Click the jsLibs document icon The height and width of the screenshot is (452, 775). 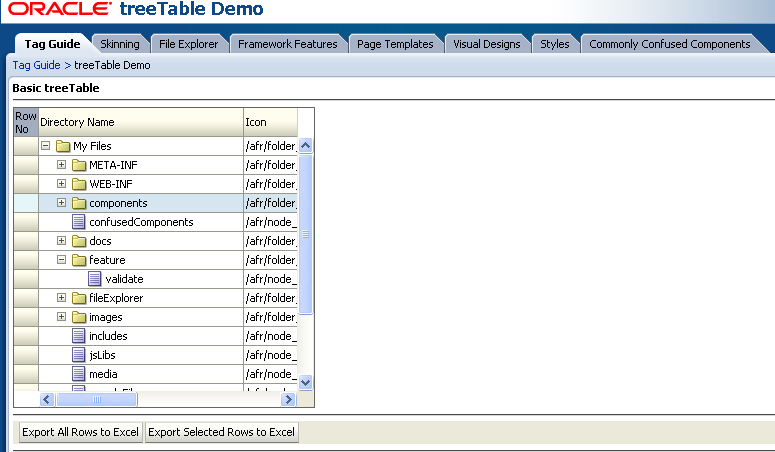[x=78, y=355]
